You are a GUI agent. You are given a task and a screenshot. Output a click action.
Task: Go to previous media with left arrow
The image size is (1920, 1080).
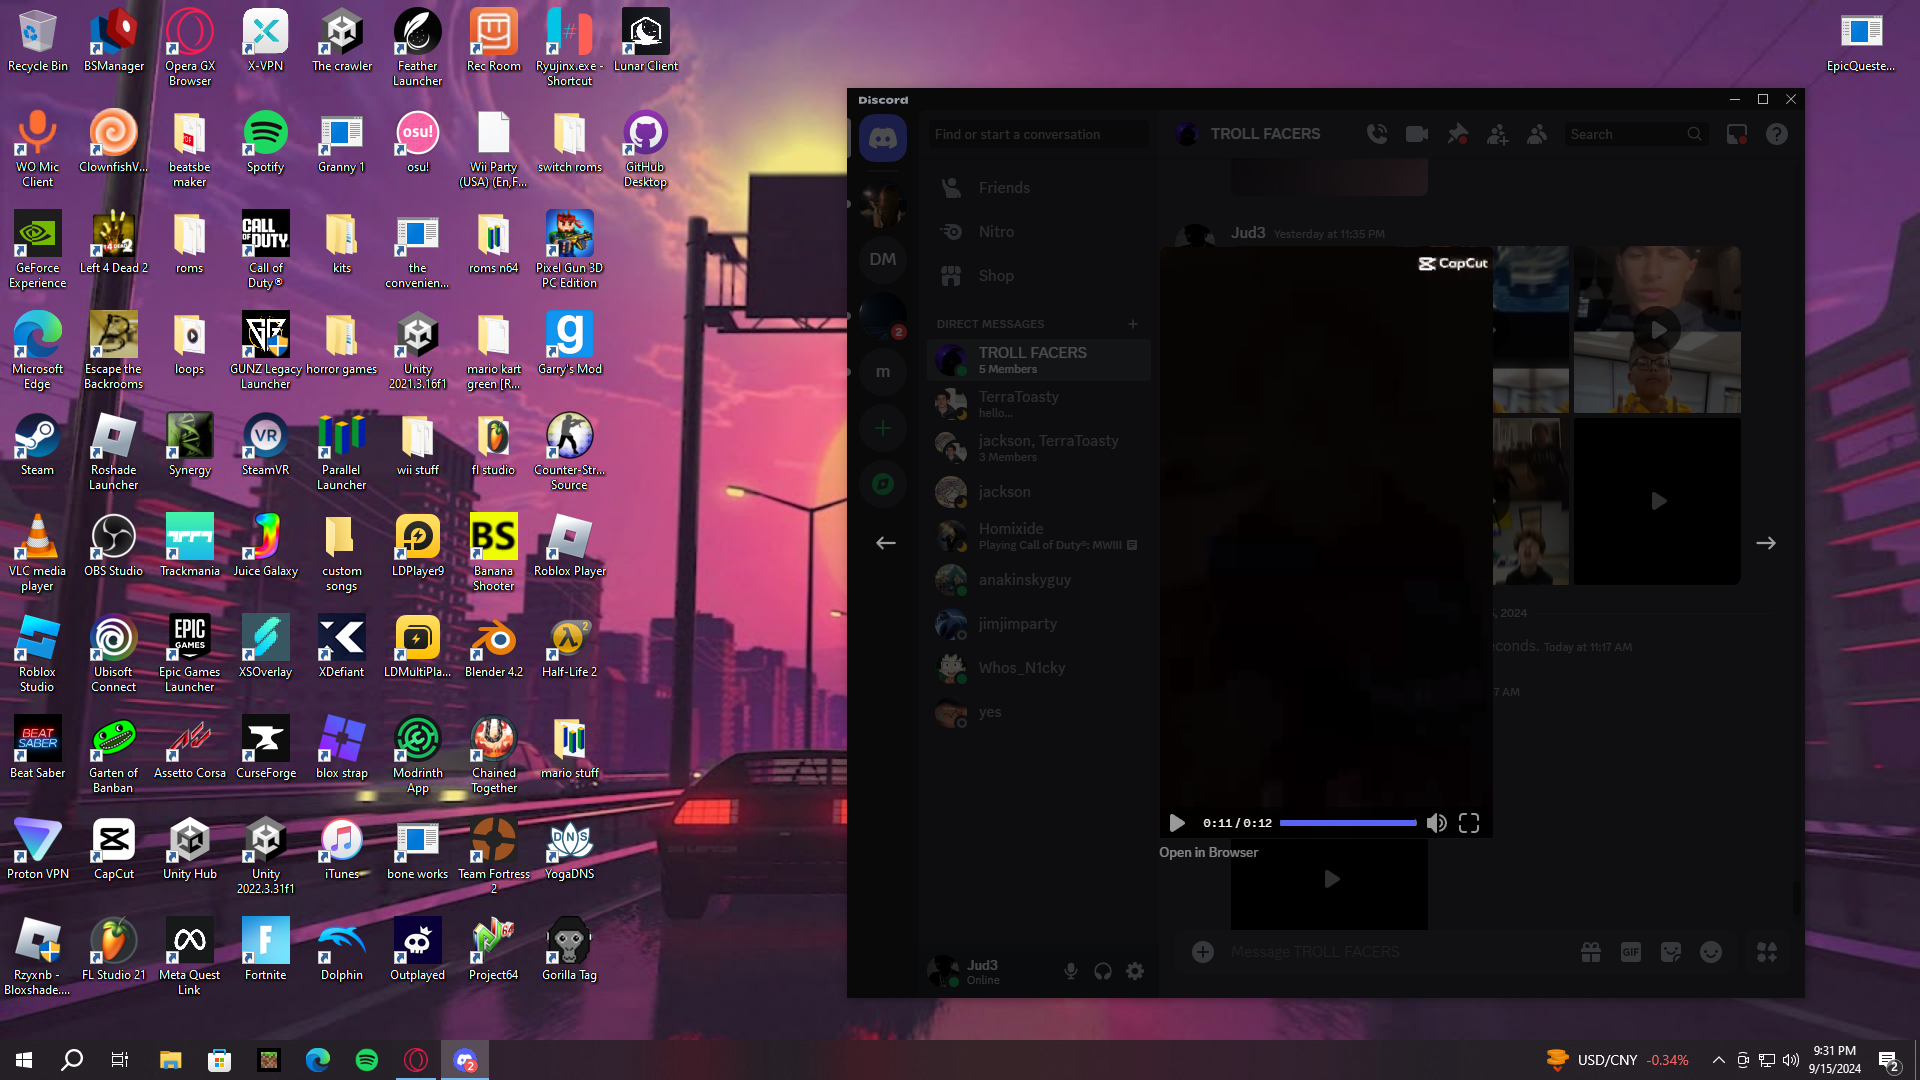click(886, 543)
